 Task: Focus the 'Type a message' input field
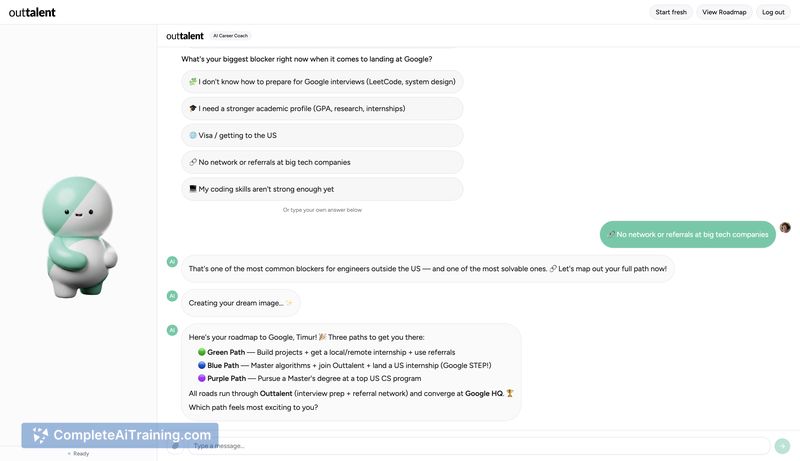pyautogui.click(x=480, y=446)
